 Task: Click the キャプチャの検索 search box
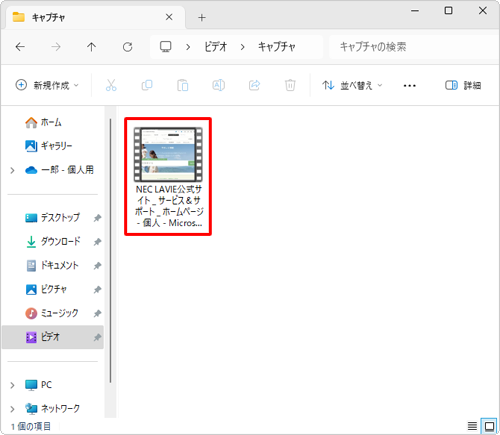click(x=413, y=47)
